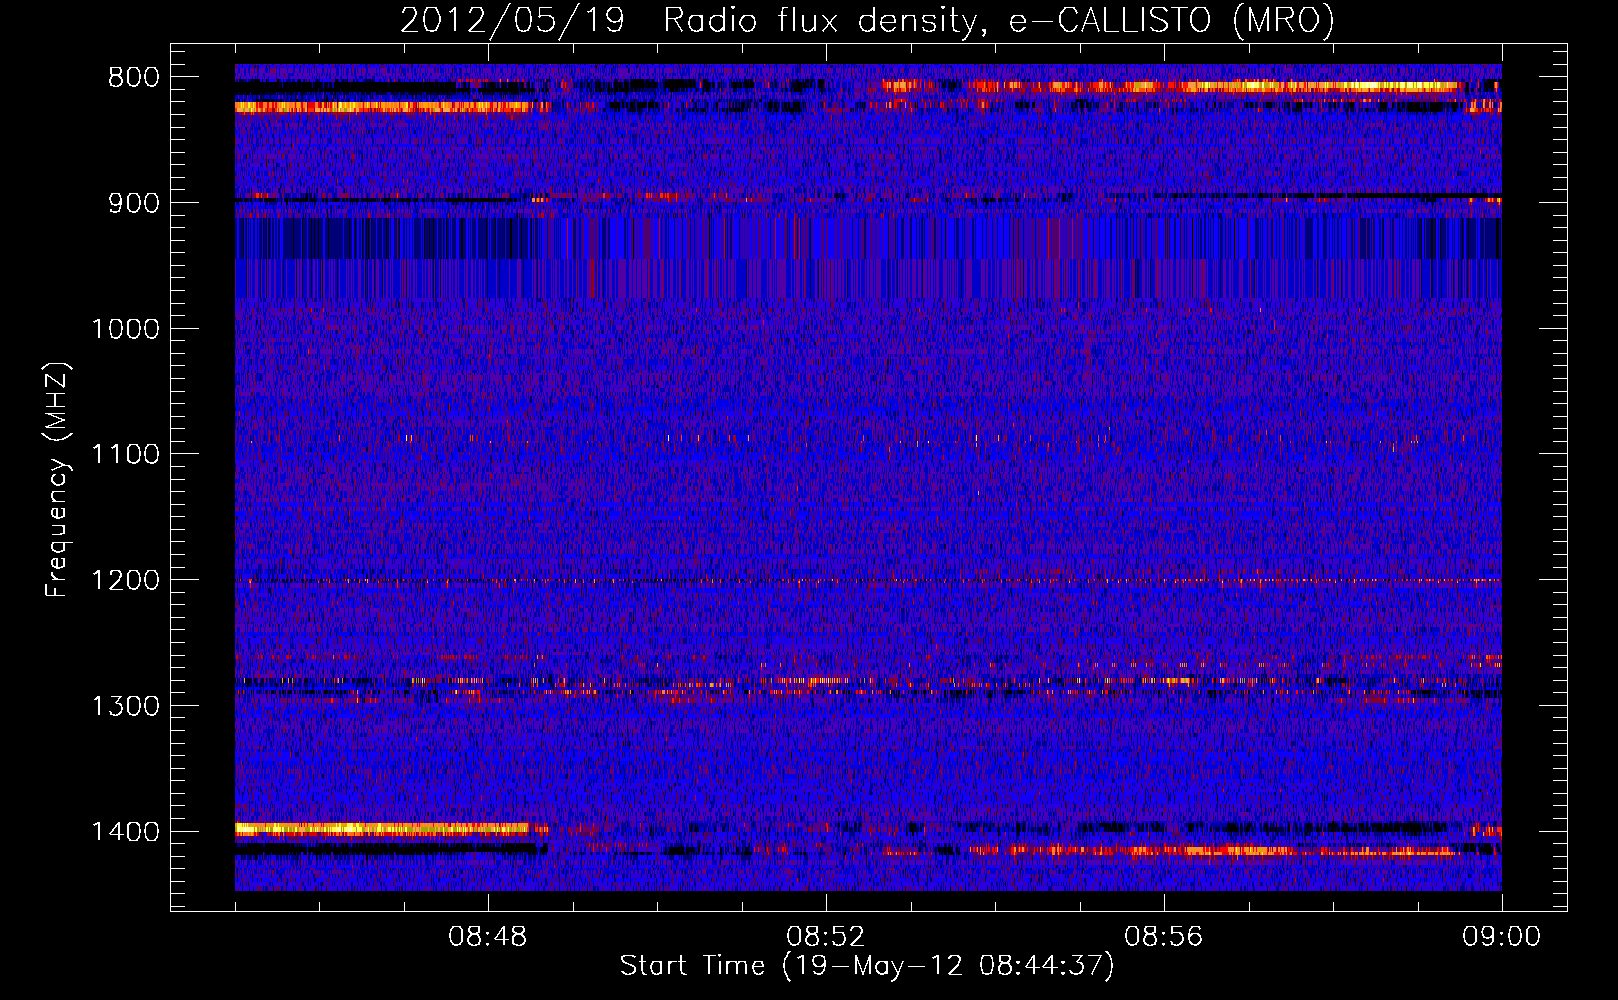Click the 800 frequency tick label

click(134, 78)
